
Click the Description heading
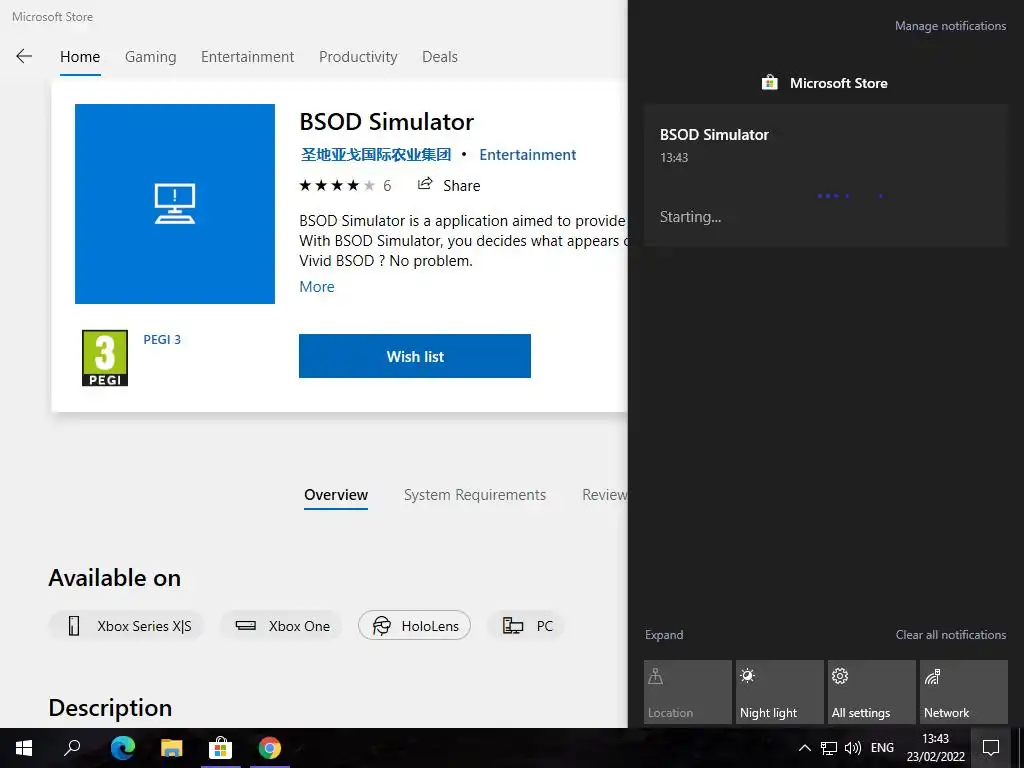[110, 708]
